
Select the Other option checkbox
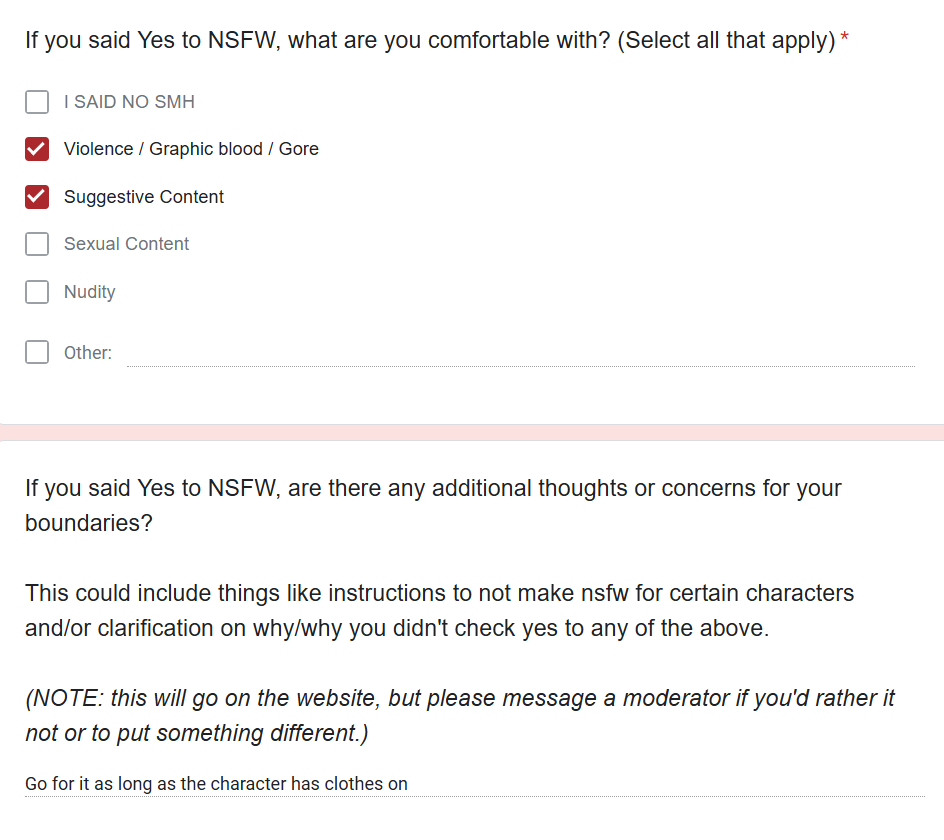(37, 352)
